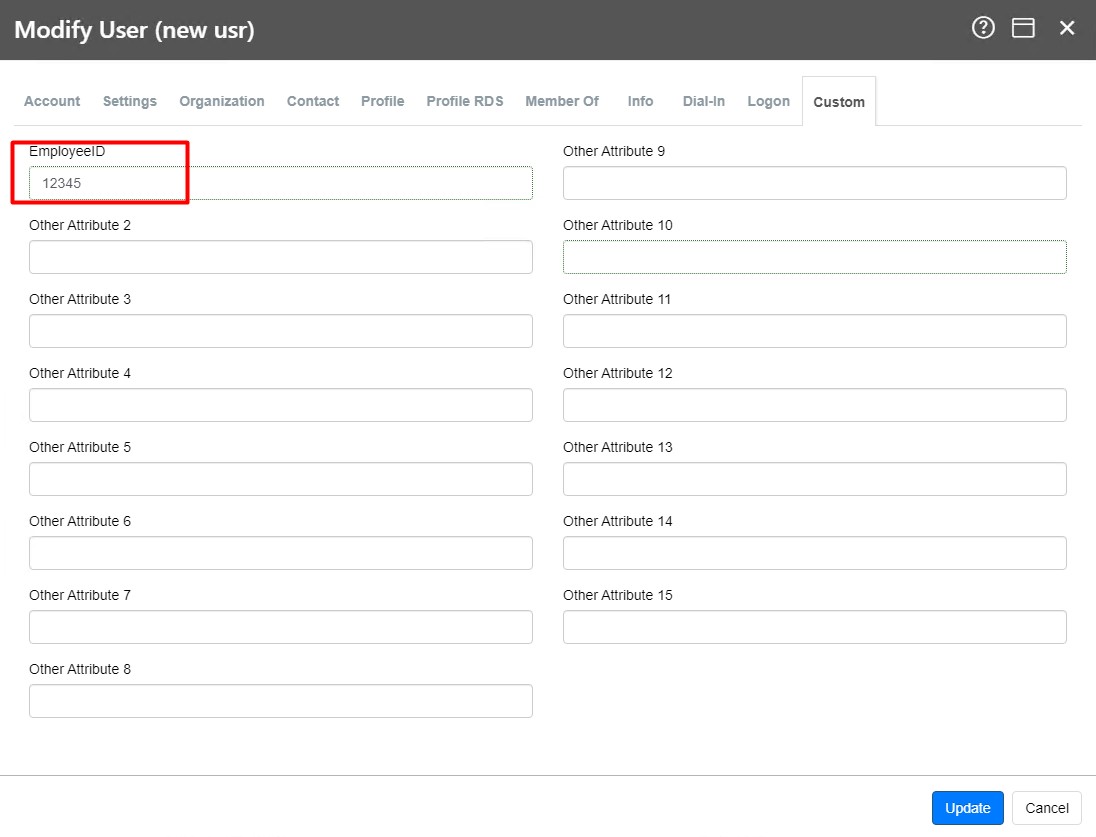Open the Member Of tab

(562, 101)
